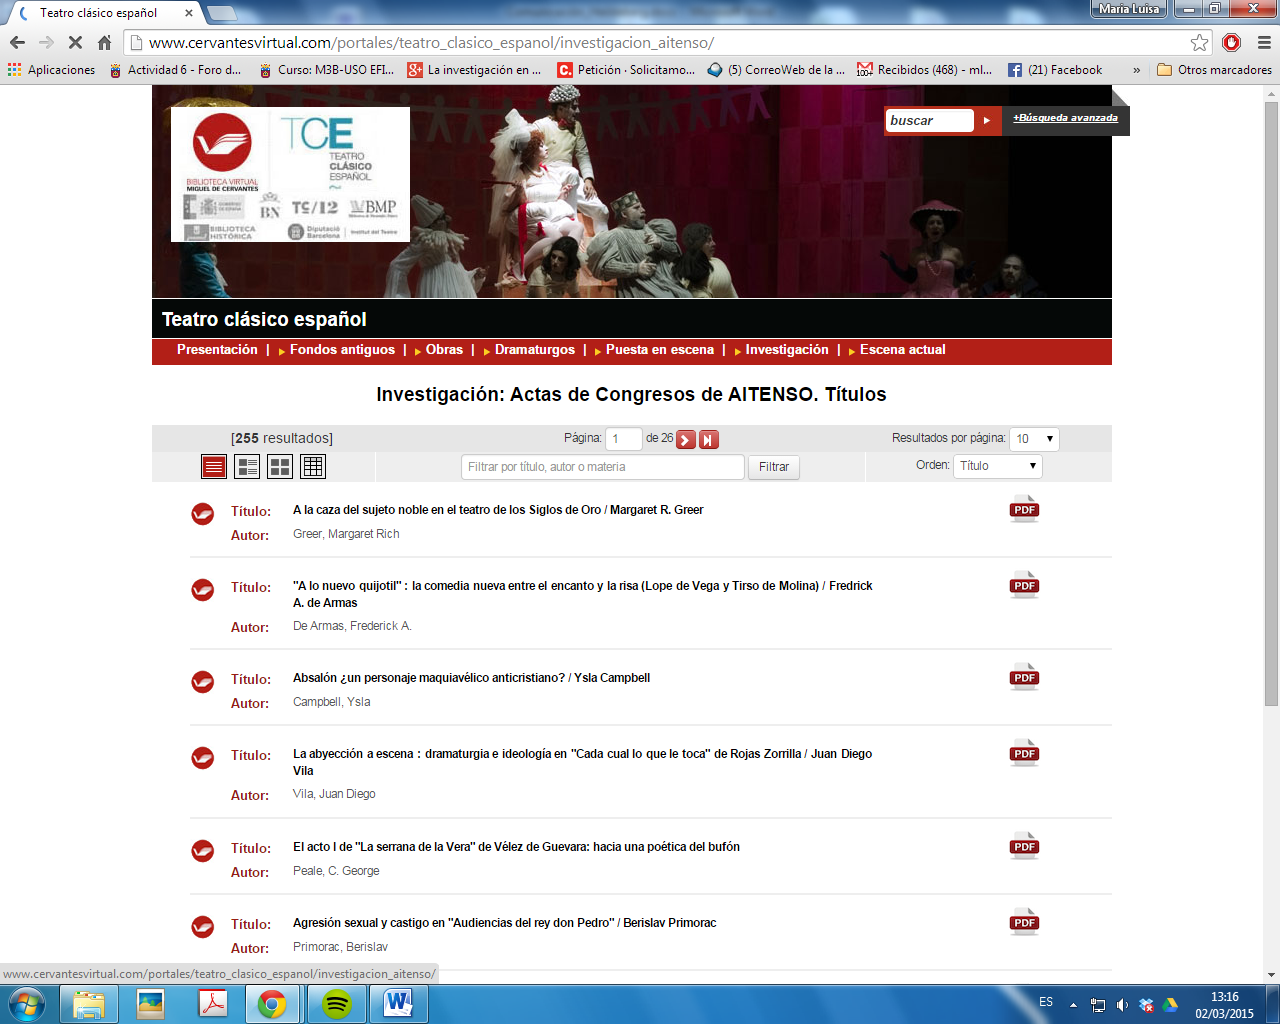Click the volume icon in system tray

click(x=1122, y=1005)
